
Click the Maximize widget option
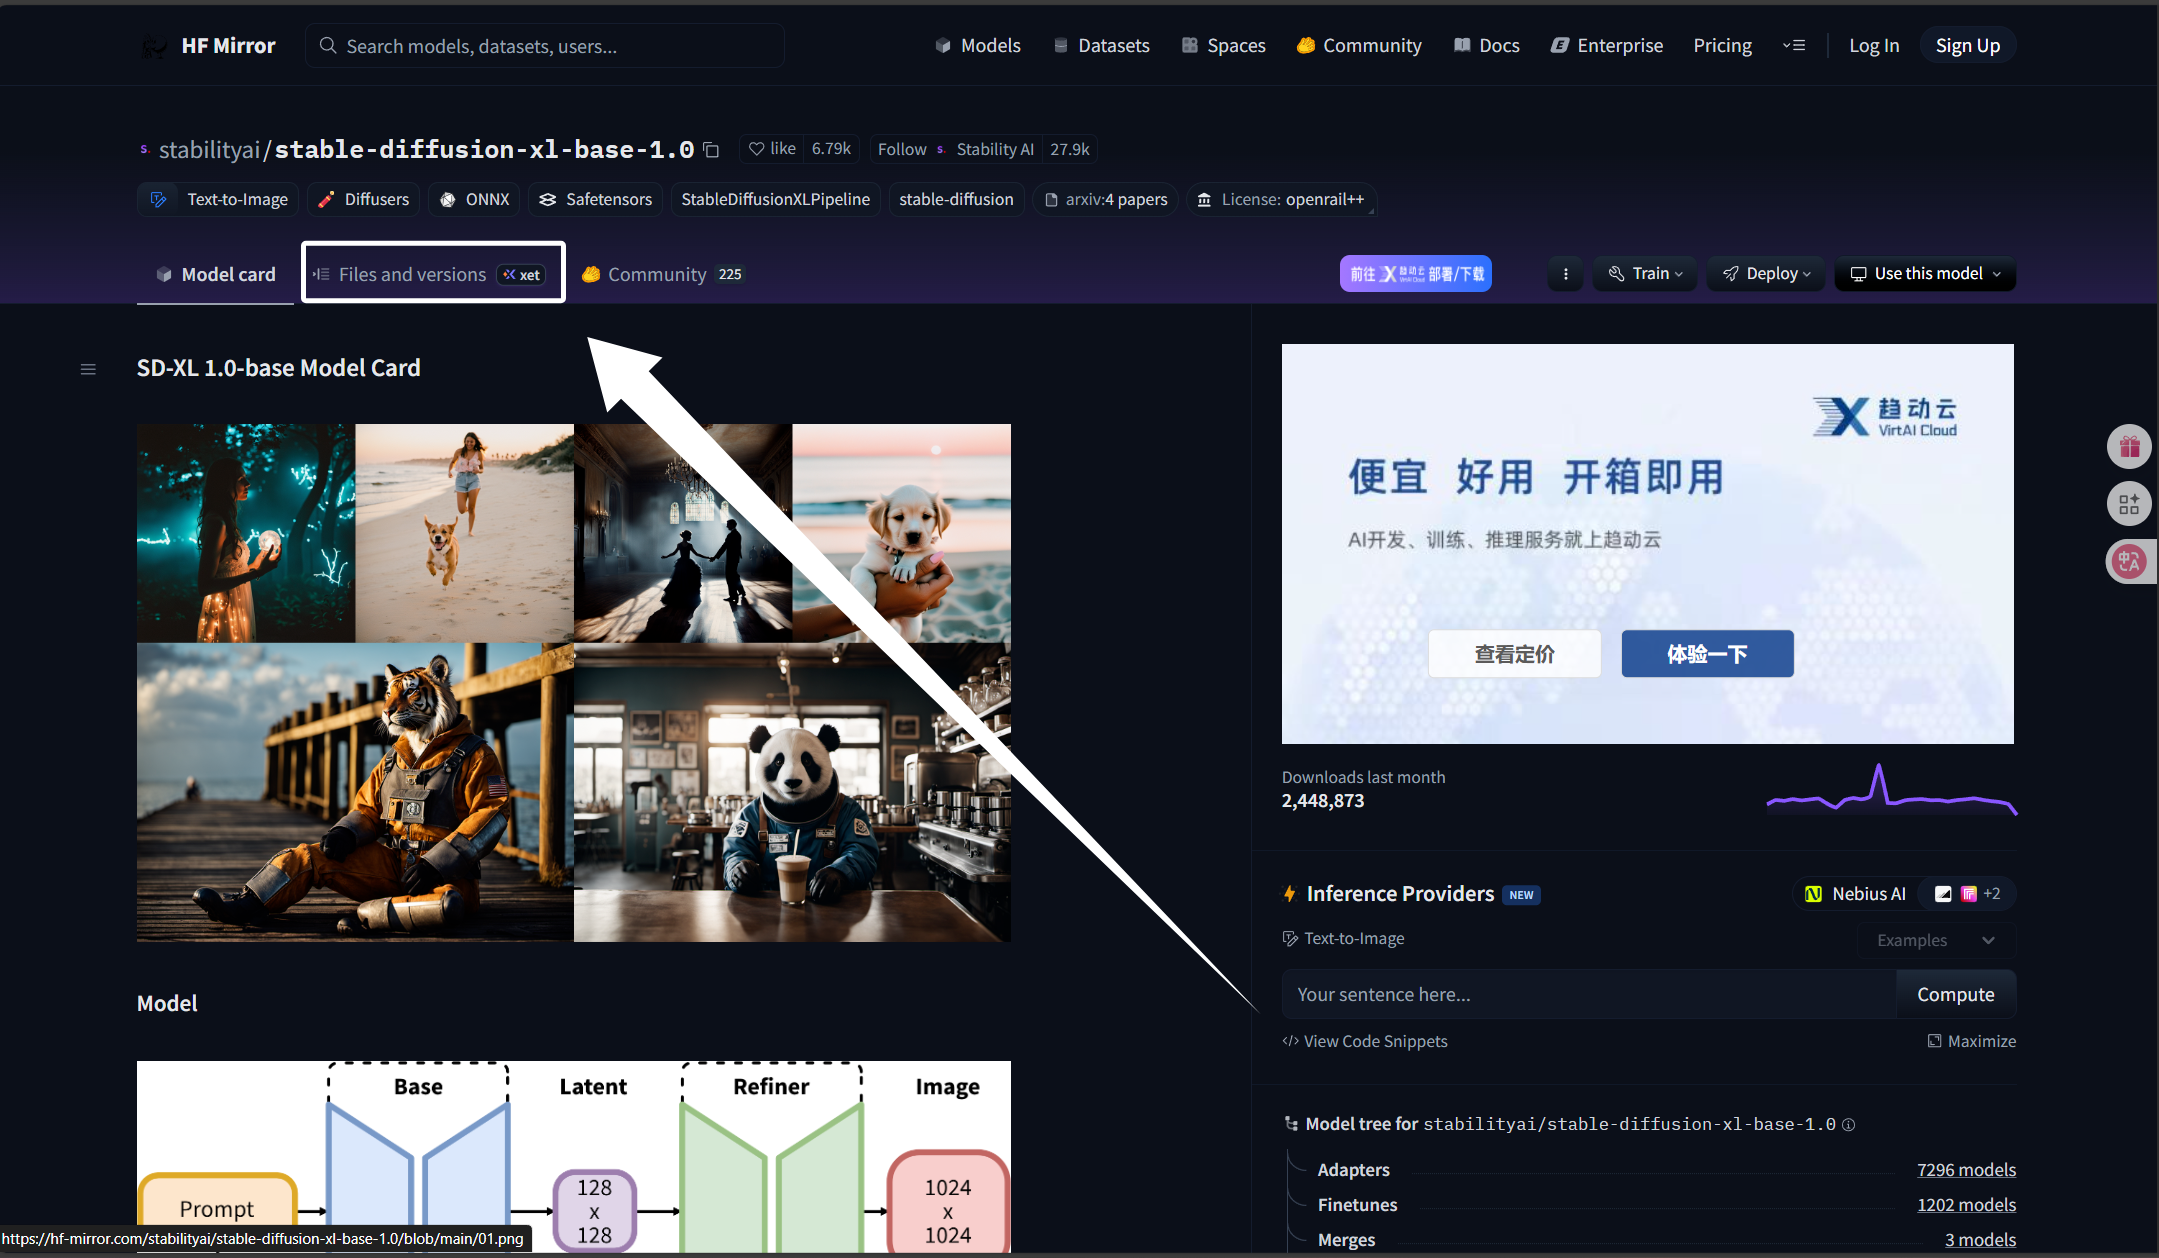click(1971, 1041)
